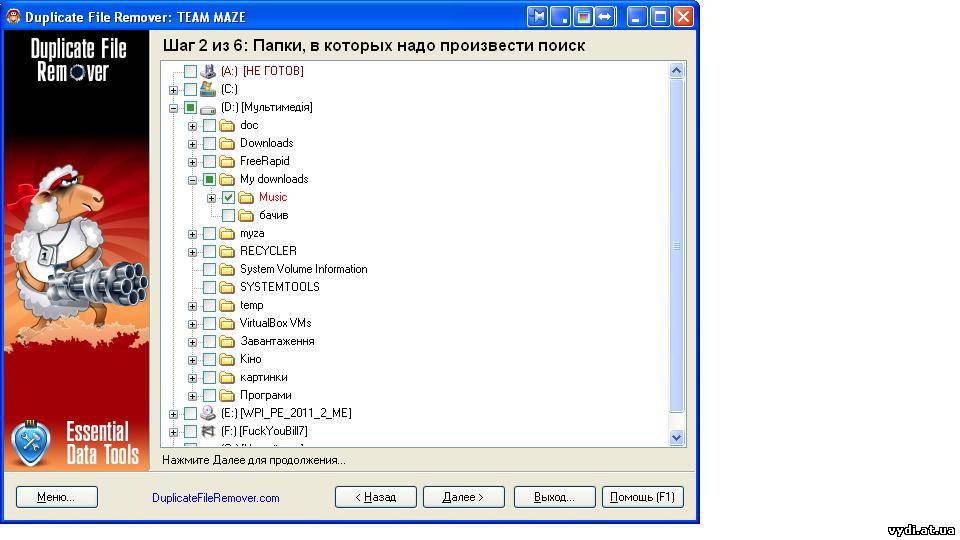Click the C: system drive icon

click(208, 89)
